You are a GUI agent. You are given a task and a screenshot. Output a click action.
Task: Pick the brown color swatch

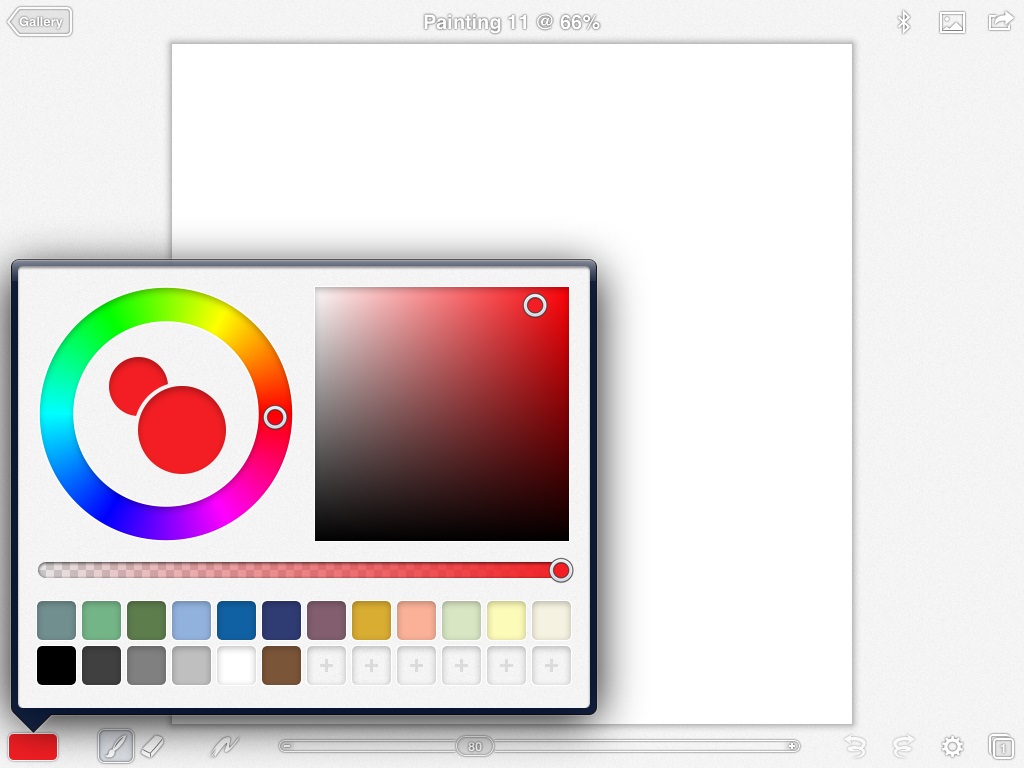(x=281, y=665)
